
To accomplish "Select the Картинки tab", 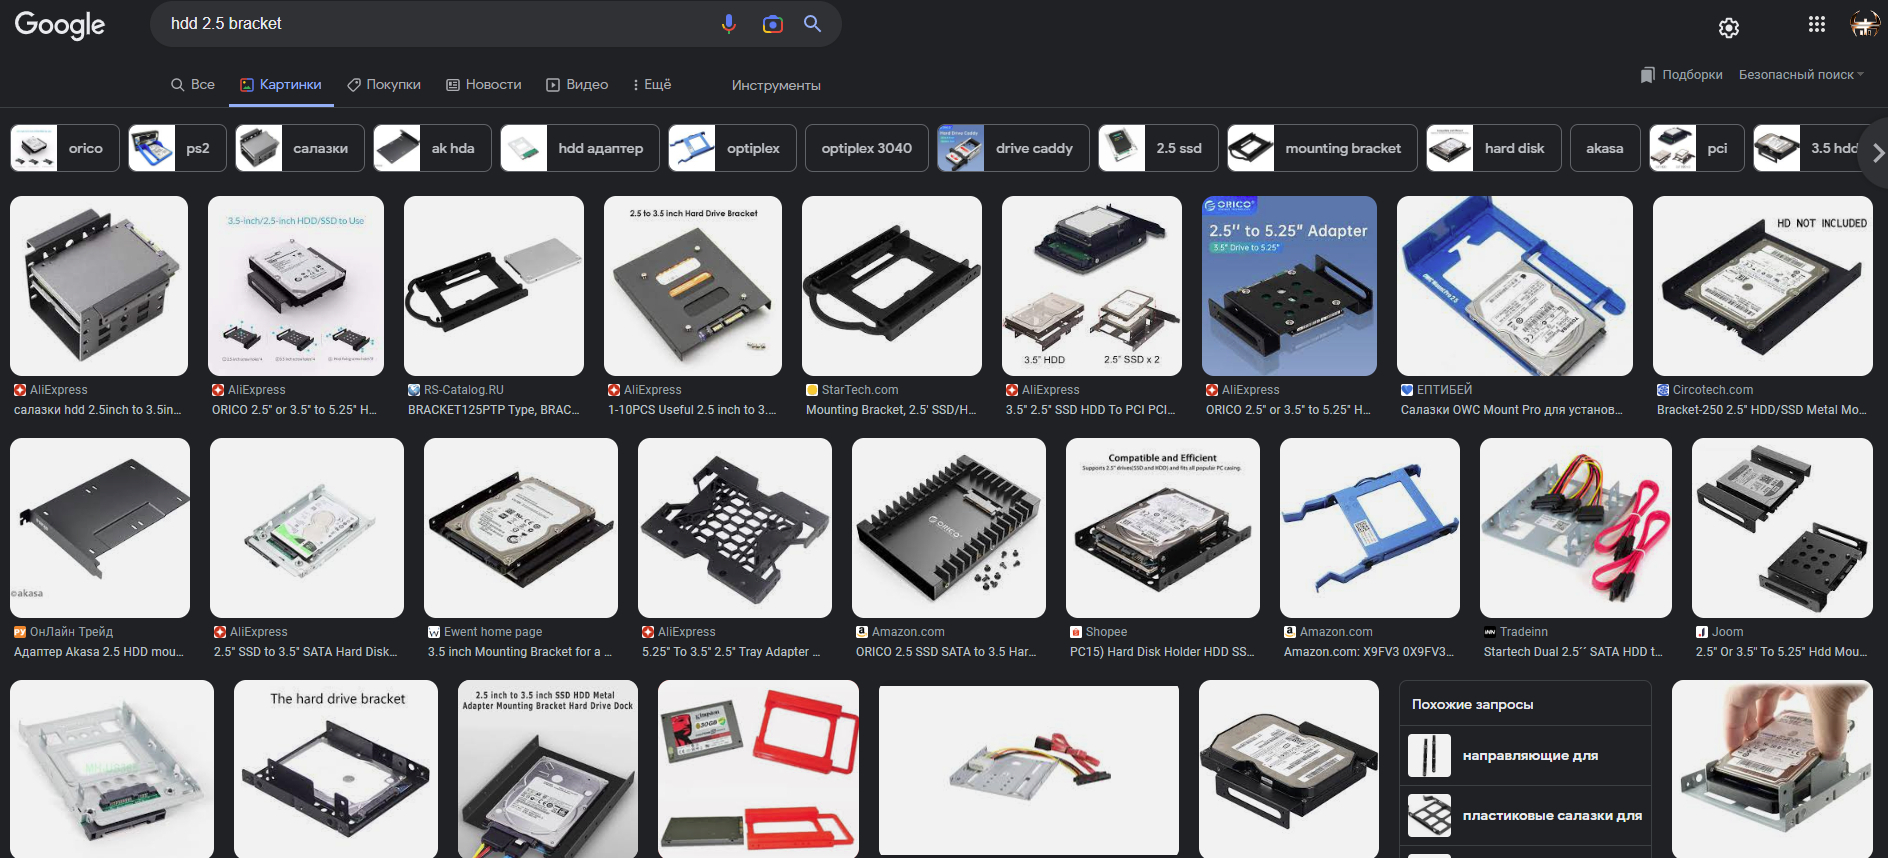I will (281, 85).
